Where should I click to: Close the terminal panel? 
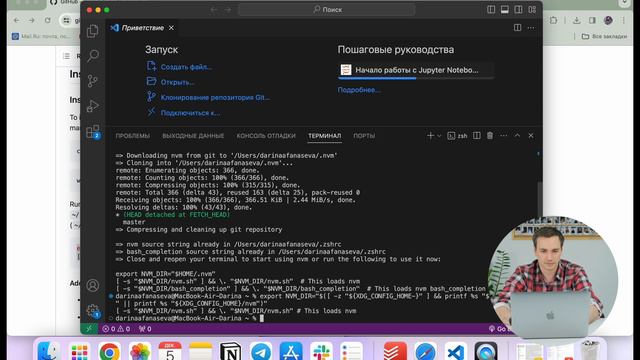coord(531,136)
